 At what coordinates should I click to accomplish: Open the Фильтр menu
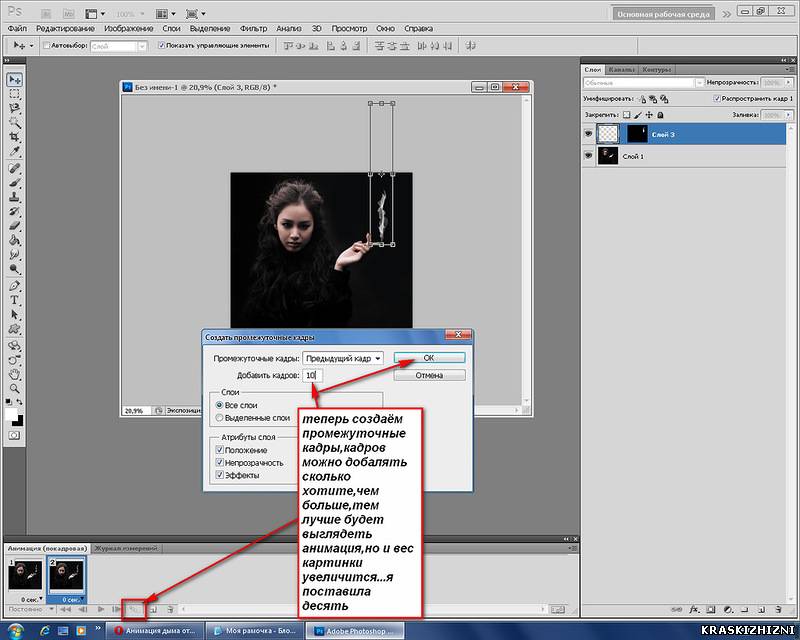253,29
